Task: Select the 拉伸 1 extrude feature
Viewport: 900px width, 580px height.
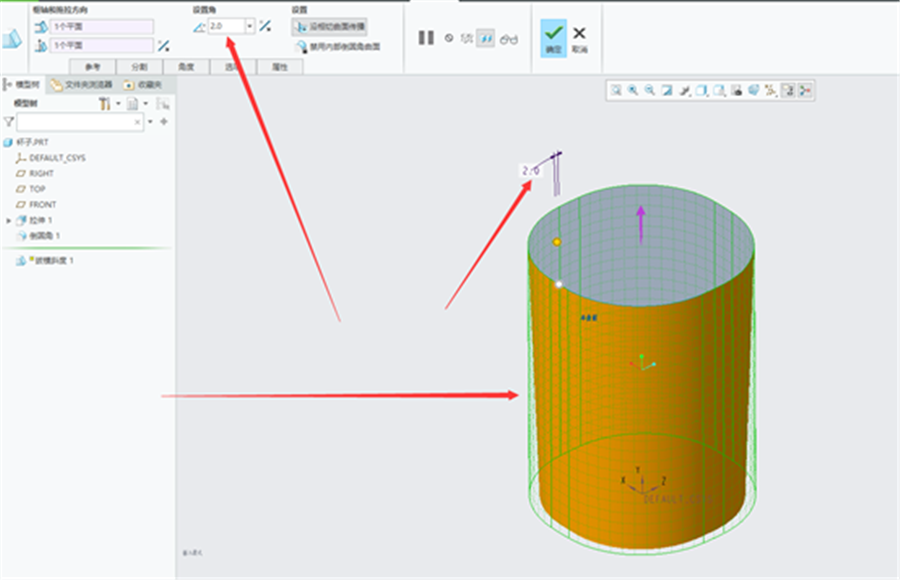Action: click(x=34, y=221)
